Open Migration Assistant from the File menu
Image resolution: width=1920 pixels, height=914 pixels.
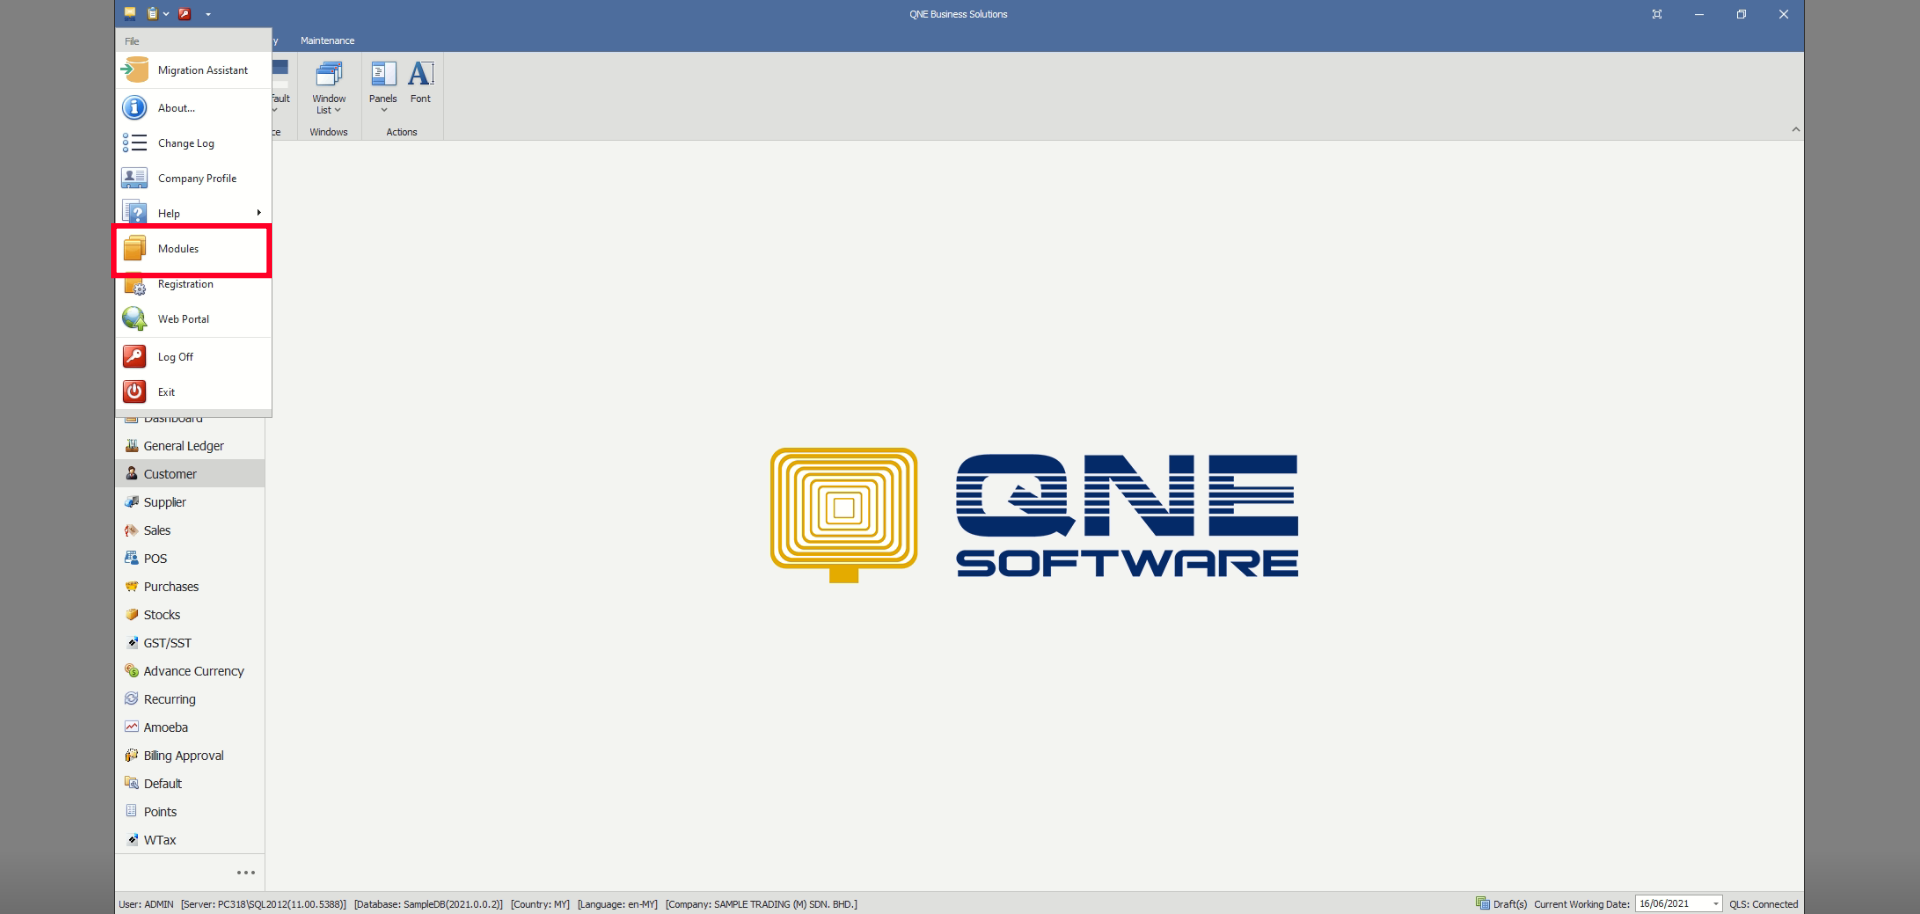point(193,70)
